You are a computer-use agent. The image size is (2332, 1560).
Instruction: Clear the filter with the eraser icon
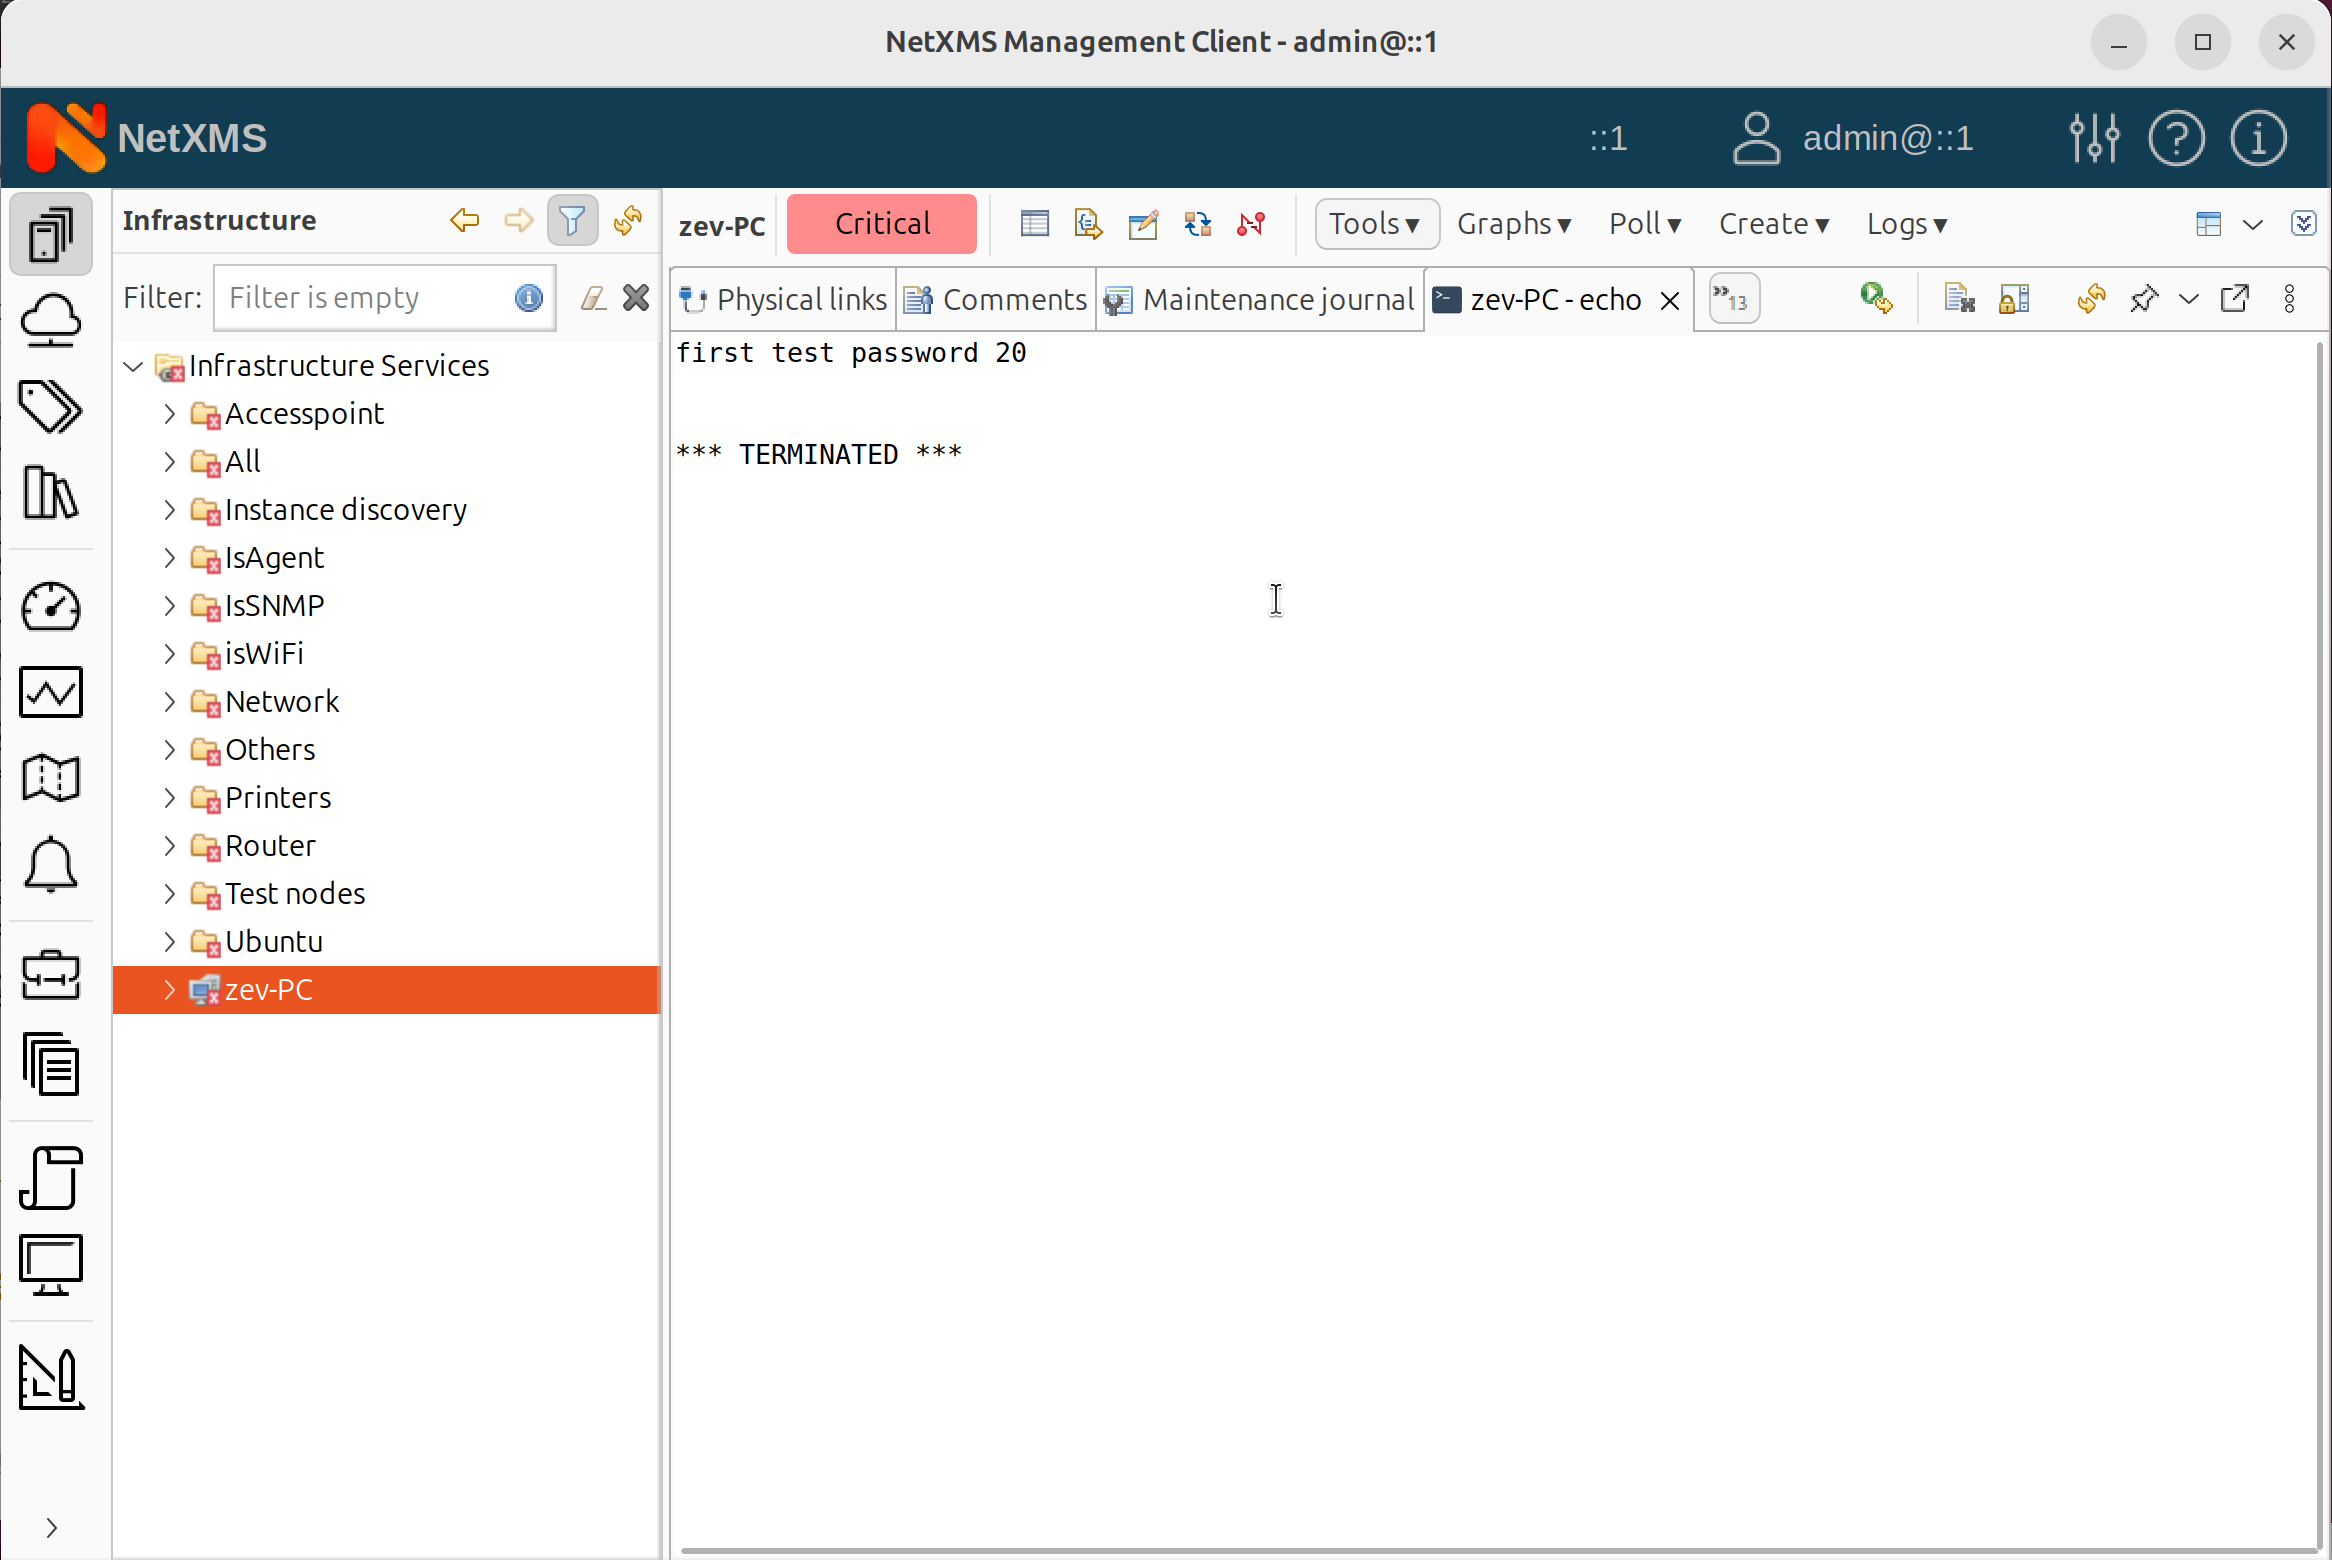[x=593, y=298]
